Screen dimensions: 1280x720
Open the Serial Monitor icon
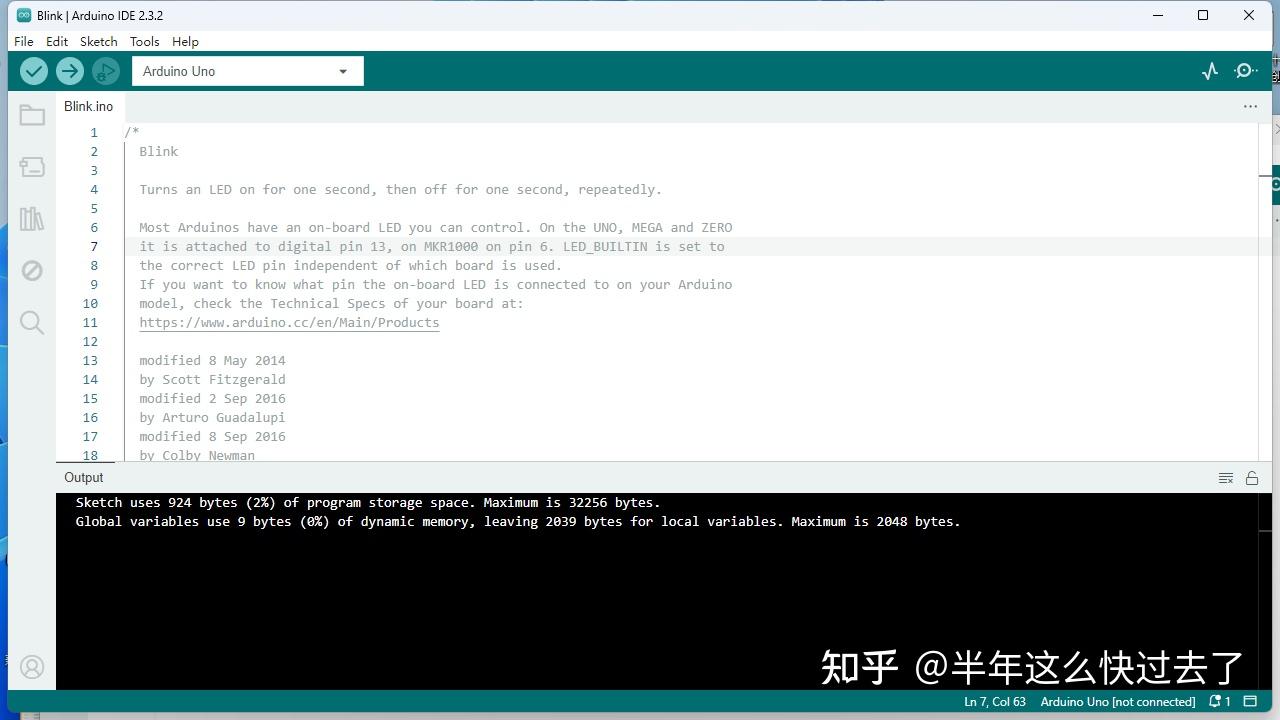pyautogui.click(x=1245, y=71)
